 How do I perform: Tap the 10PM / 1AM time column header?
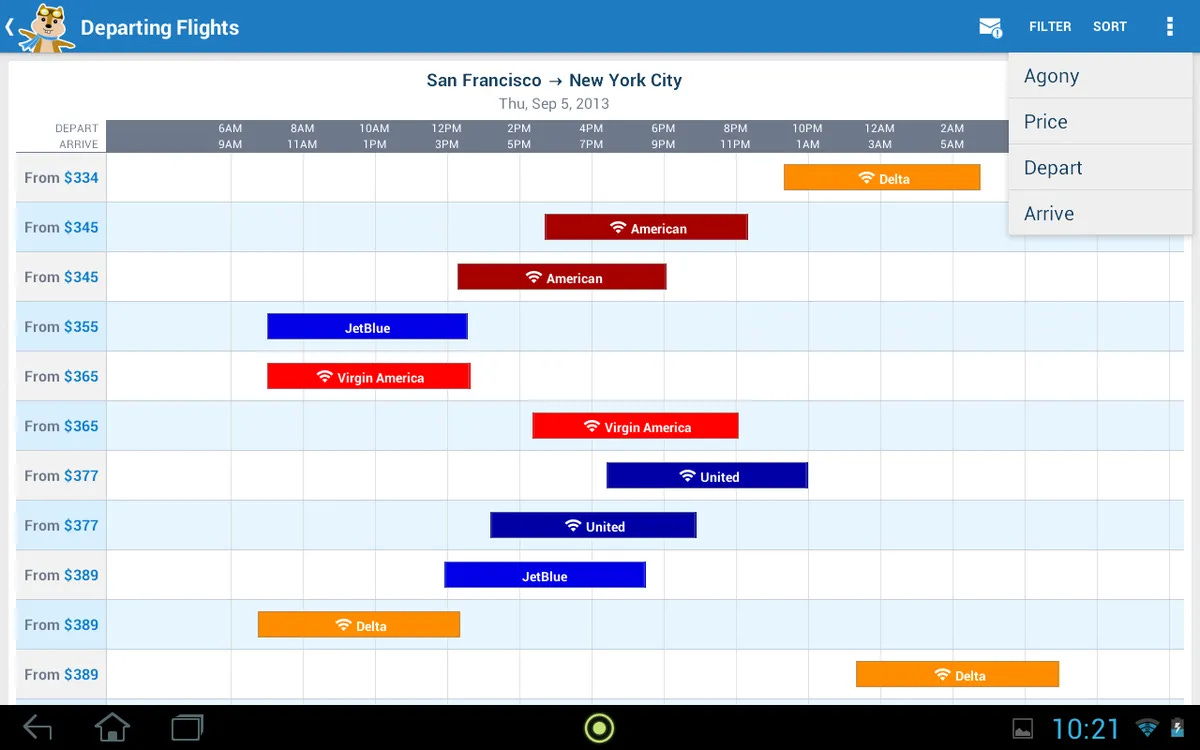click(807, 136)
